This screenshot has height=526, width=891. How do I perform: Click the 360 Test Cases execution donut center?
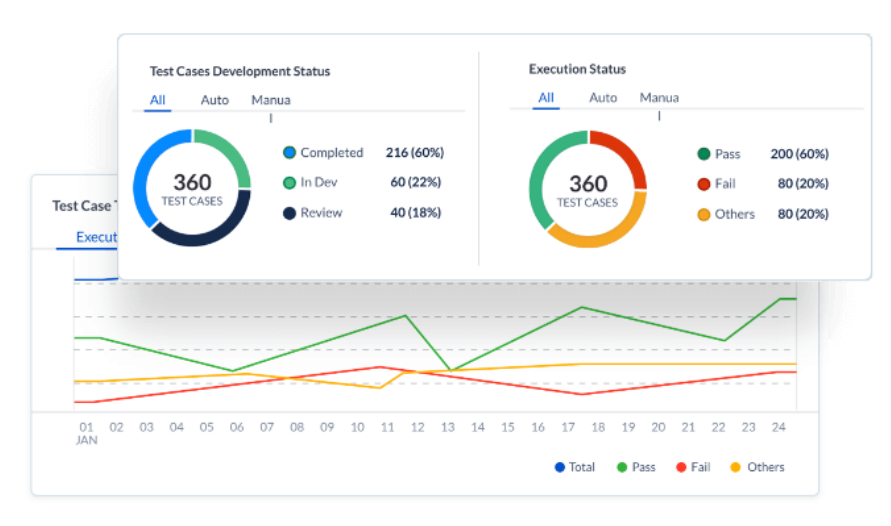click(x=588, y=190)
